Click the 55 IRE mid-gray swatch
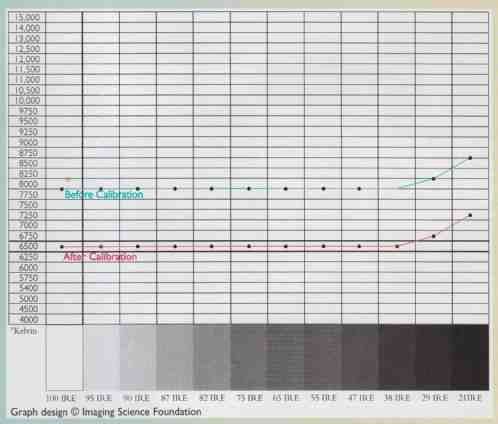Image resolution: width=498 pixels, height=424 pixels. tap(323, 357)
